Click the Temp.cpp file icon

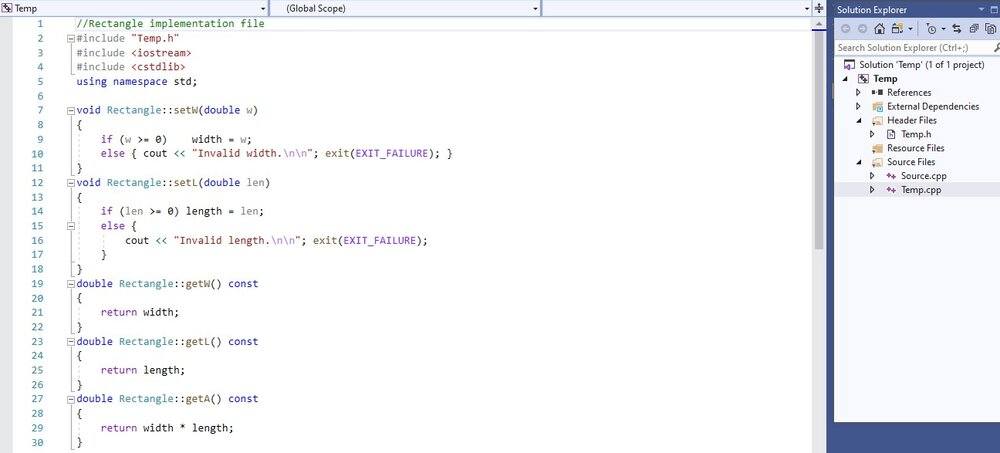point(891,190)
